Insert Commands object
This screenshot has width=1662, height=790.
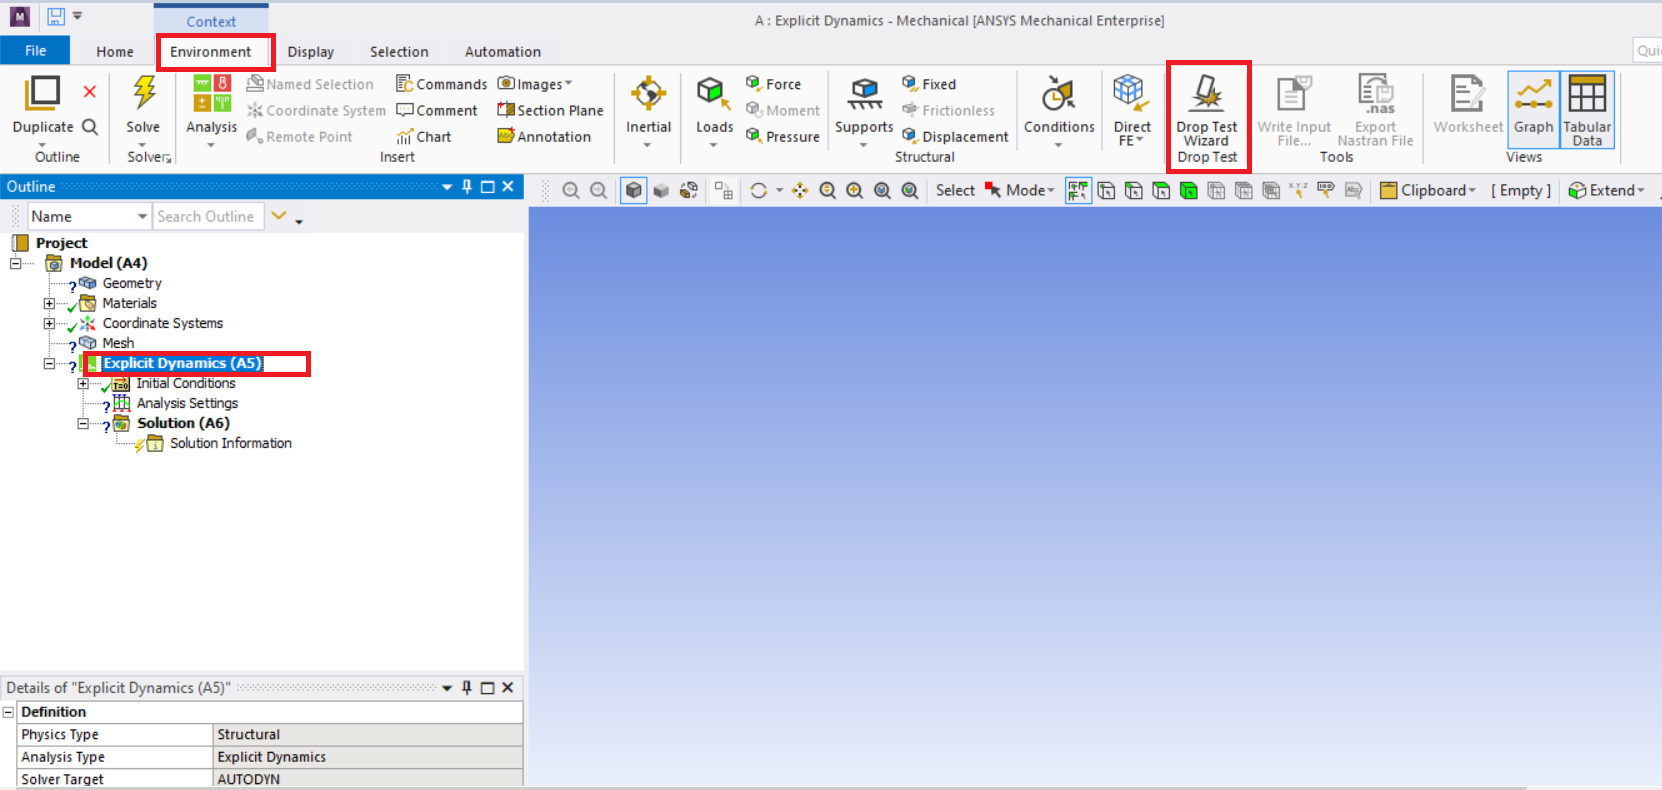click(x=441, y=84)
